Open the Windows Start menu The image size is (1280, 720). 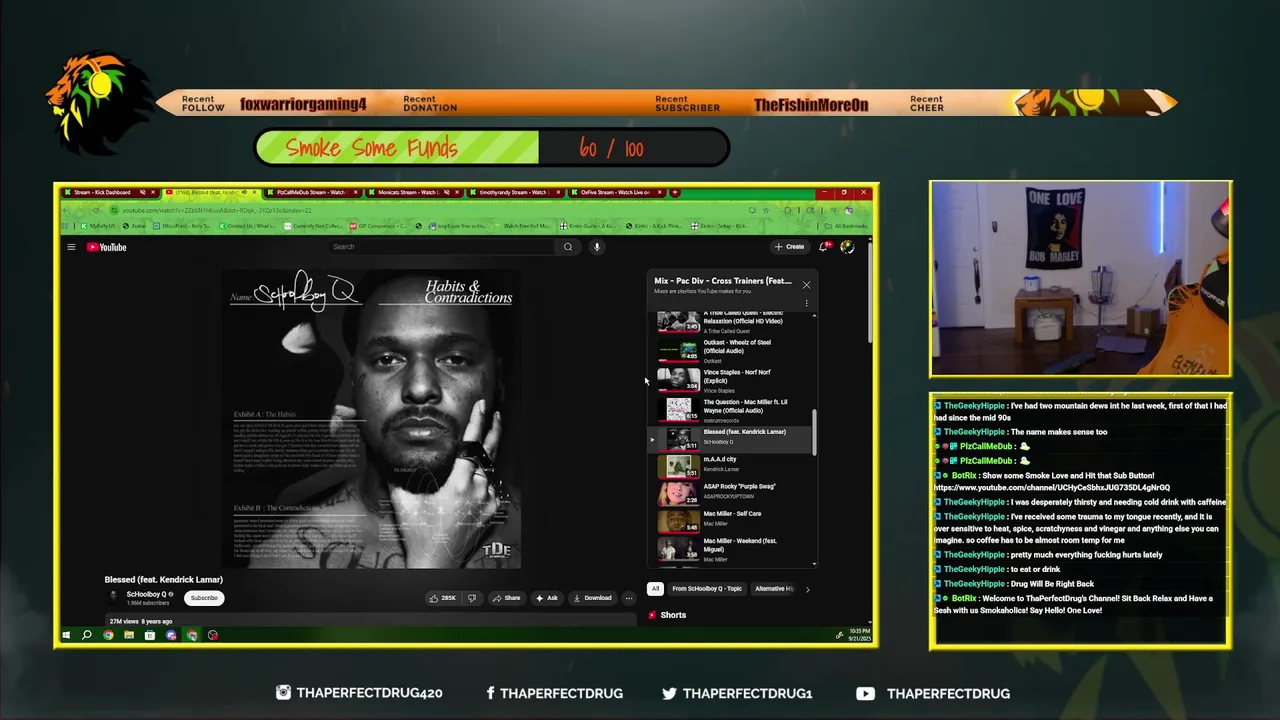[x=66, y=635]
